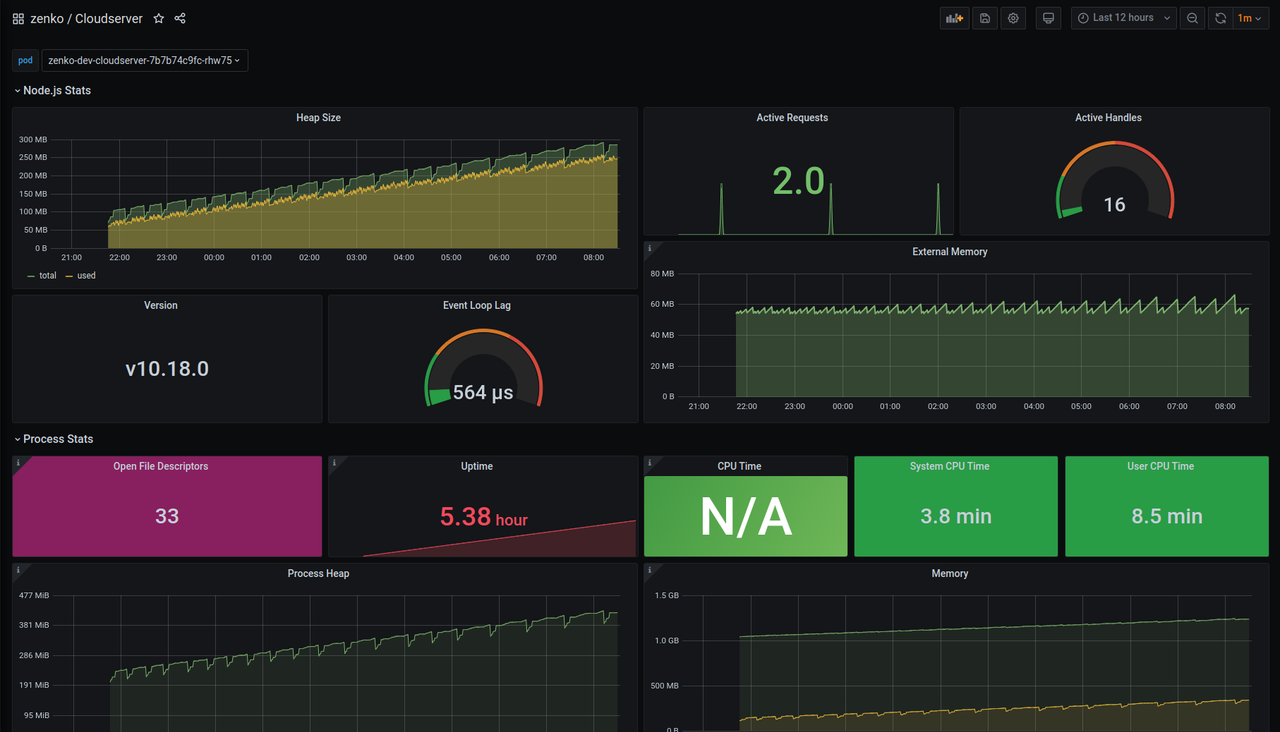Open the Active Requests panel title menu
The width and height of the screenshot is (1280, 732).
tap(792, 118)
